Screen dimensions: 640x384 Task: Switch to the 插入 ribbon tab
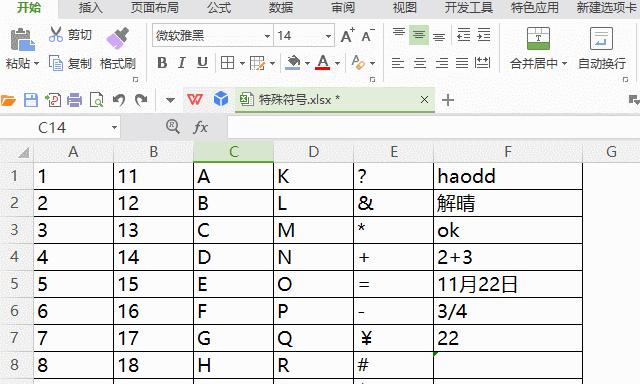click(x=91, y=8)
